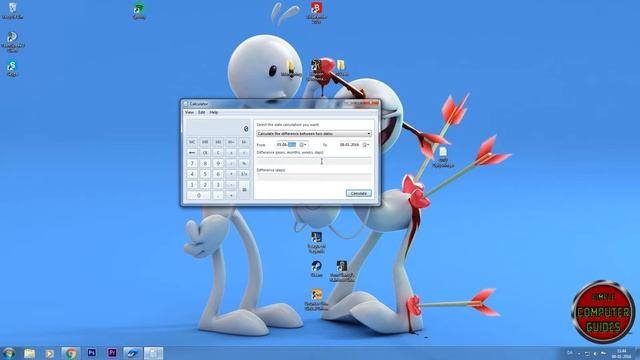Open Photoshop from the taskbar
Image resolution: width=640 pixels, height=360 pixels.
pyautogui.click(x=92, y=353)
